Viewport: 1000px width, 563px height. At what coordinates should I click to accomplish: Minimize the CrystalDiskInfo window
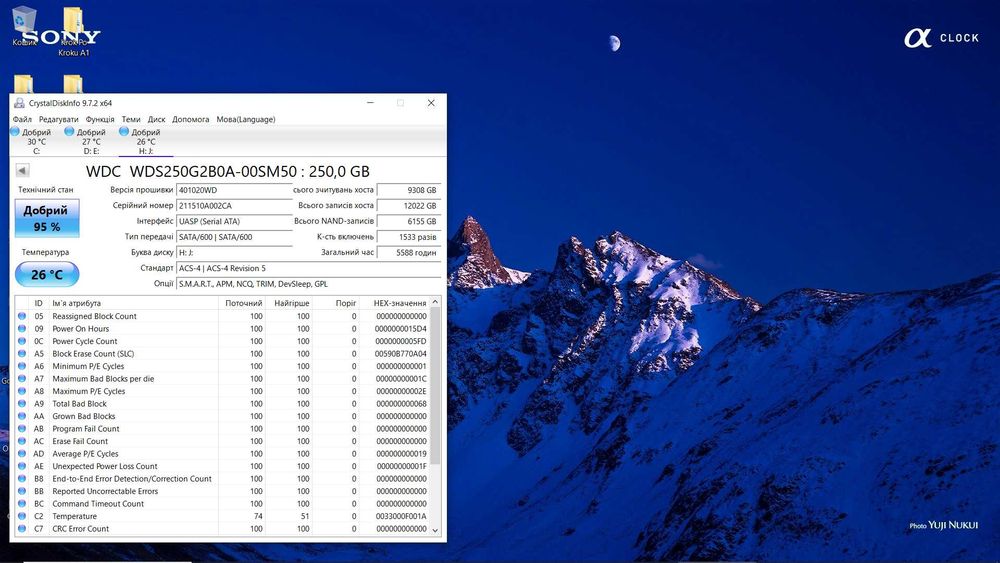(x=370, y=103)
